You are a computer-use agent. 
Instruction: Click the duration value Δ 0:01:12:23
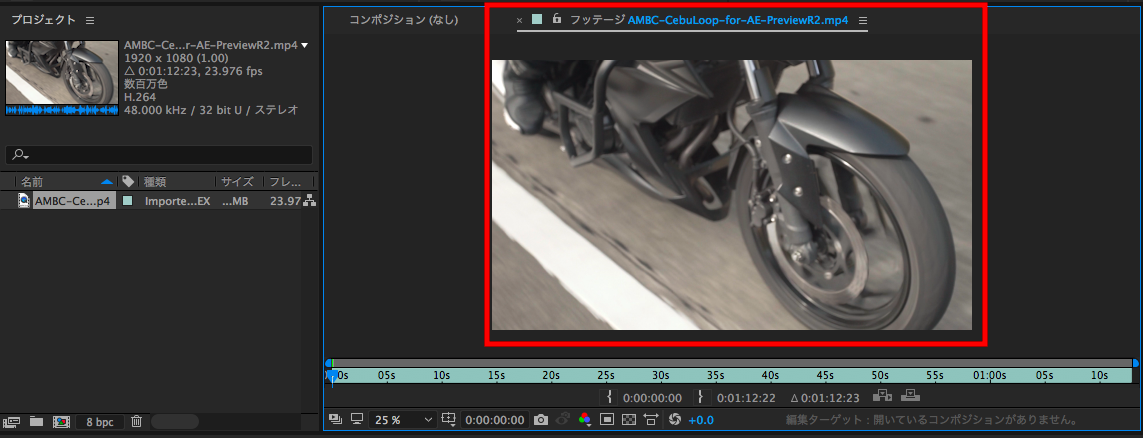tap(824, 399)
